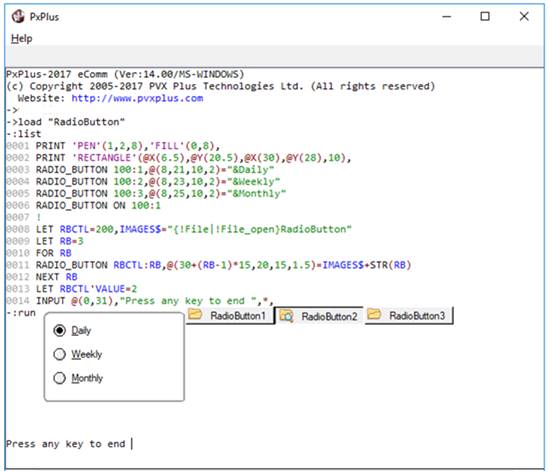Choose the RadioButton1 text label
The height and width of the screenshot is (471, 549).
237,316
